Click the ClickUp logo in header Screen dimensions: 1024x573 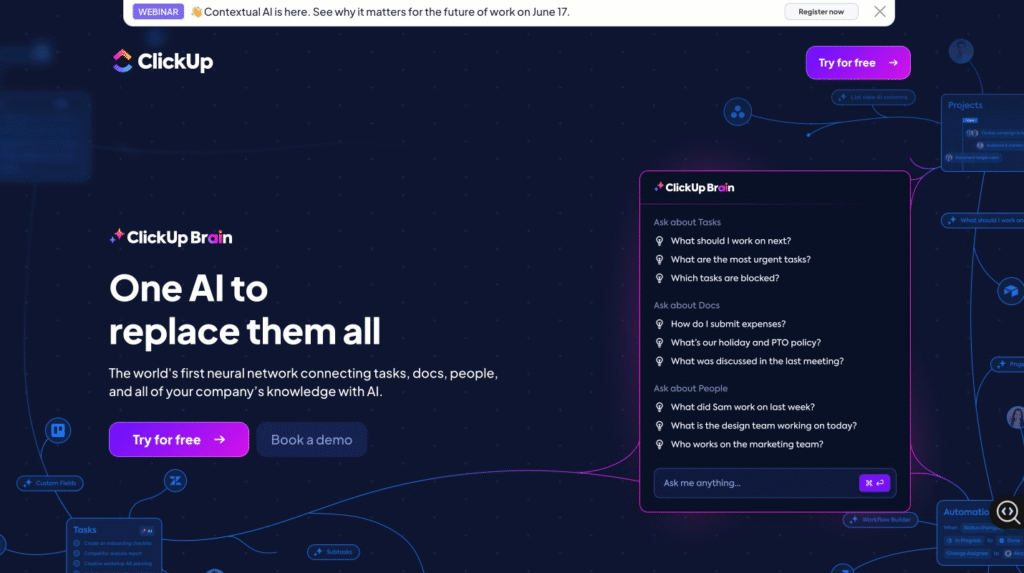pyautogui.click(x=163, y=61)
